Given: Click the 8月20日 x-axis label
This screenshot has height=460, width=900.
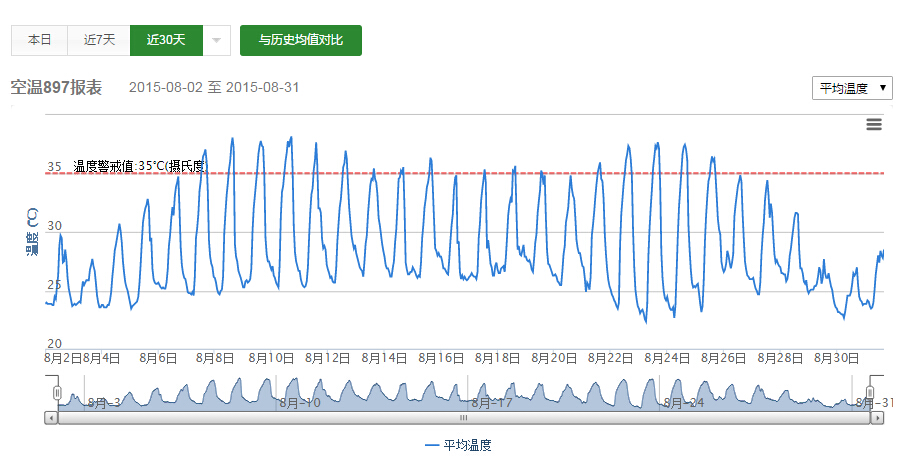Looking at the screenshot, I should point(557,357).
